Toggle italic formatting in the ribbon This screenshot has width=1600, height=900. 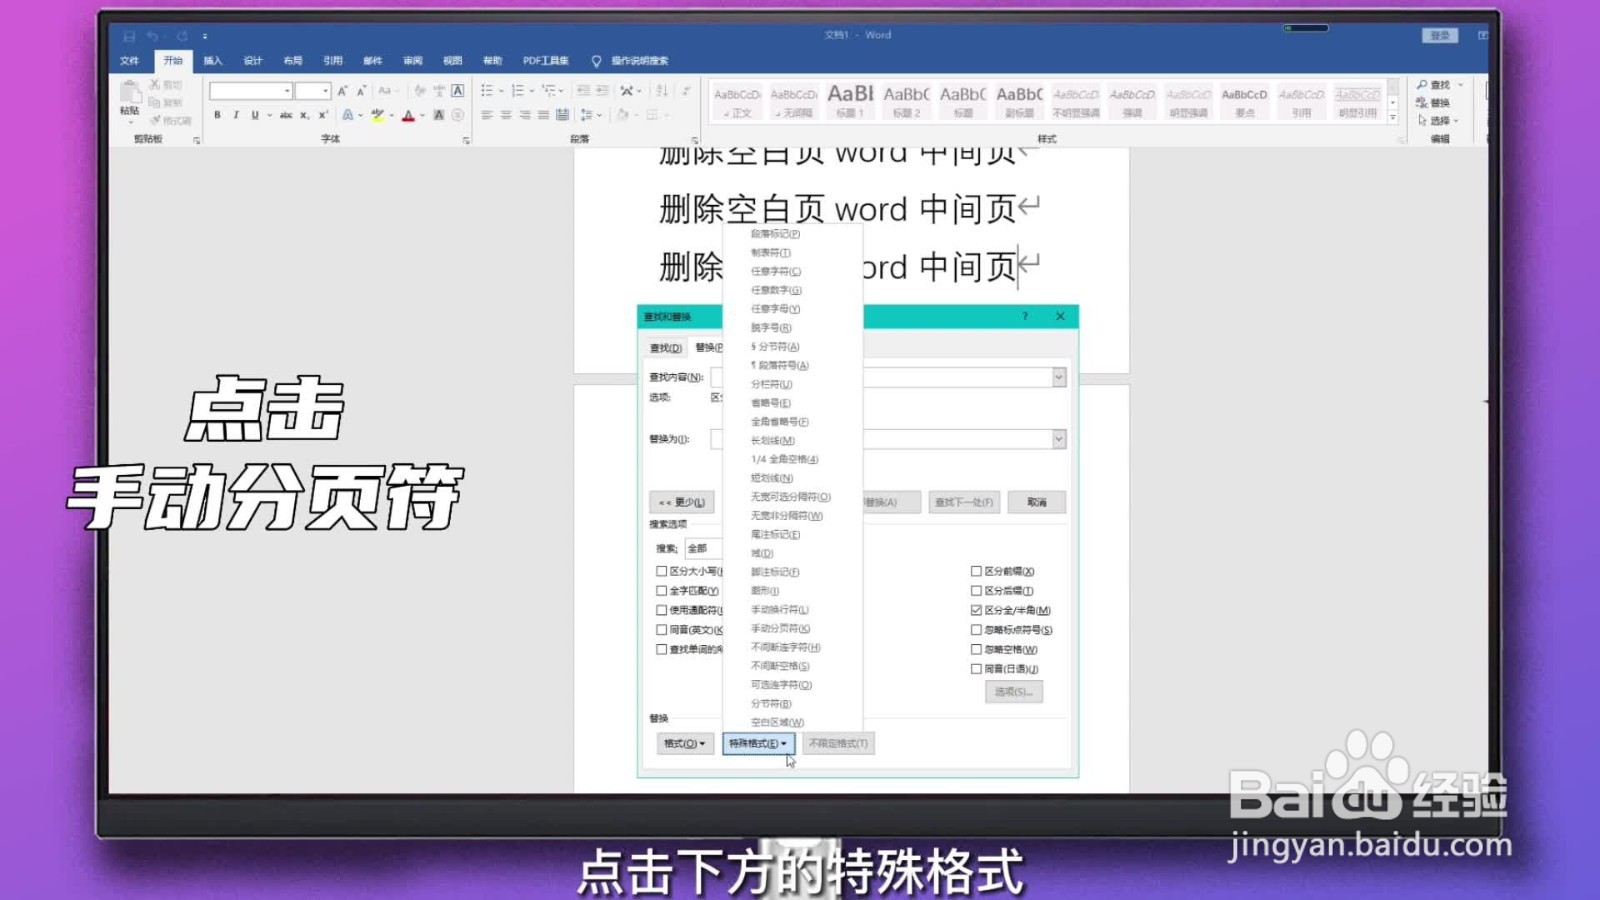(236, 116)
